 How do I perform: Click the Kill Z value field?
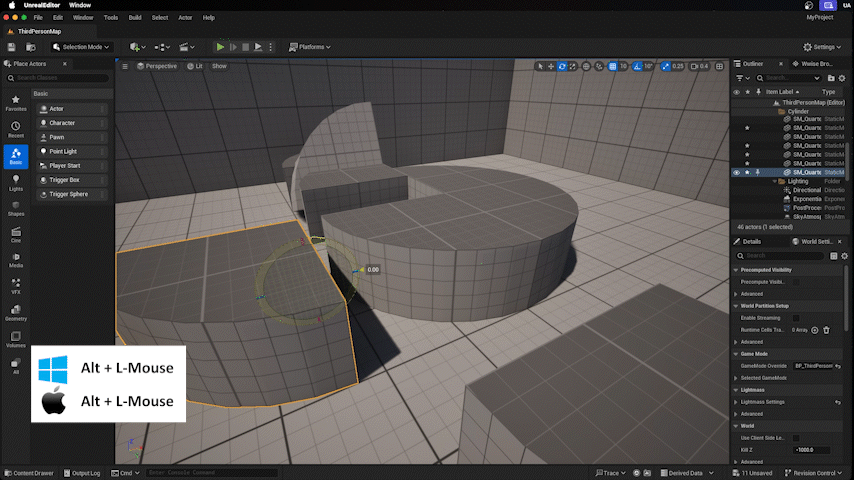coord(811,450)
